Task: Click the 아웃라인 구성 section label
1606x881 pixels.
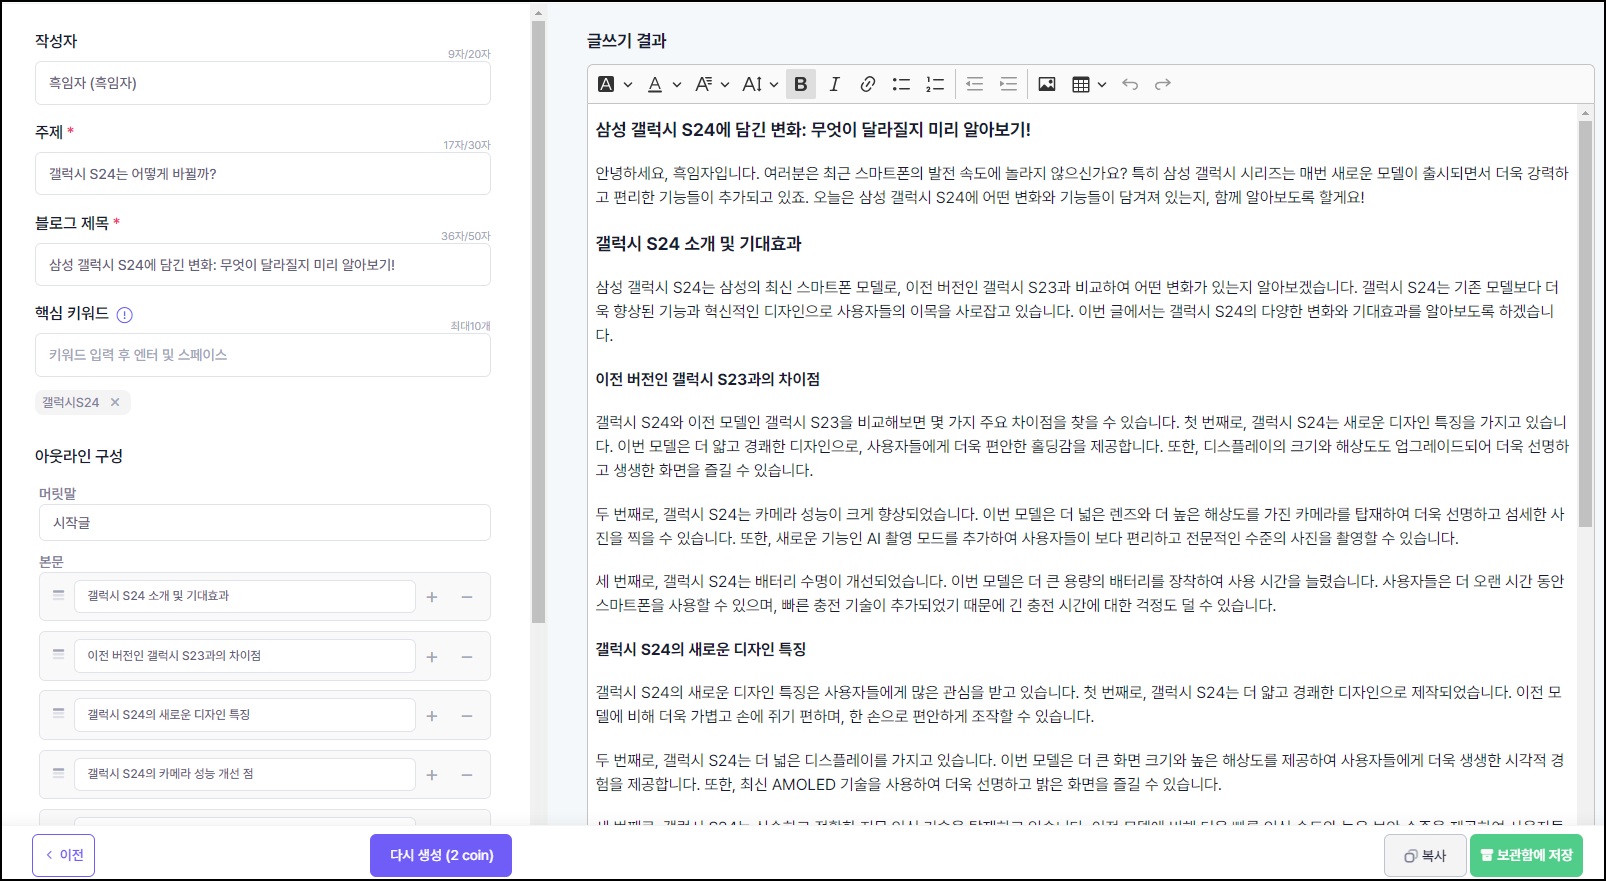Action: (79, 456)
